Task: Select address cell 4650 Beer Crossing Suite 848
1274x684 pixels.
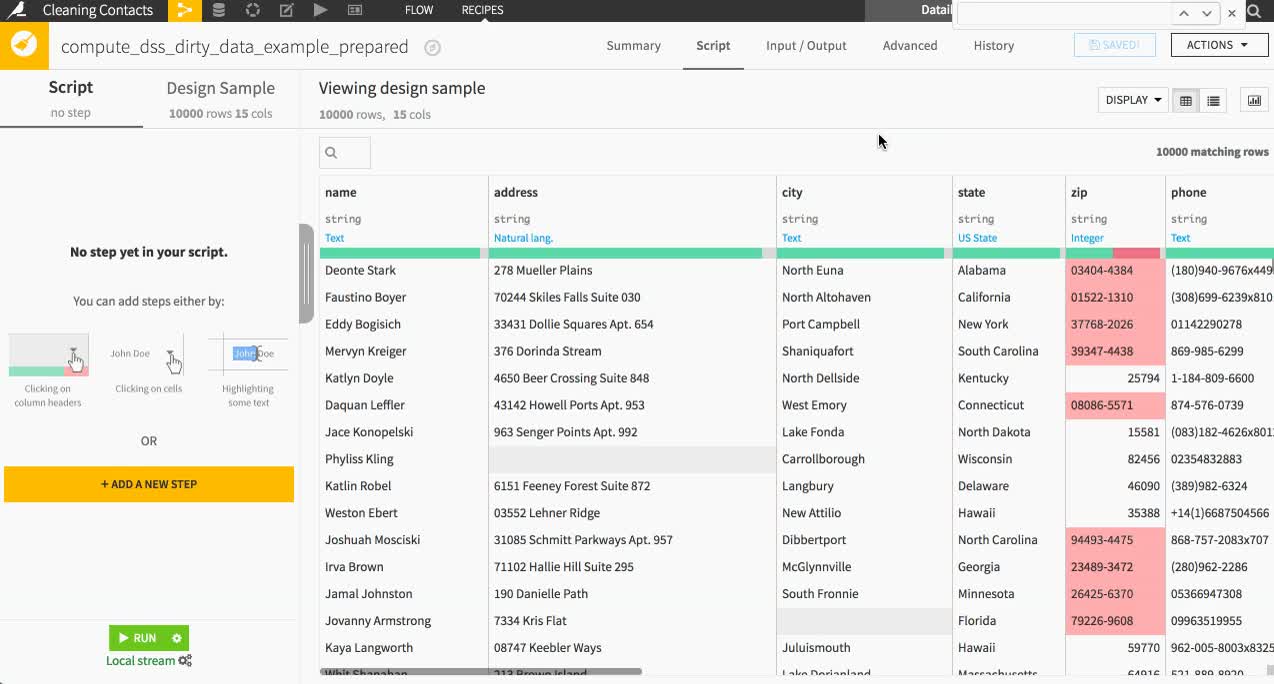Action: (632, 378)
